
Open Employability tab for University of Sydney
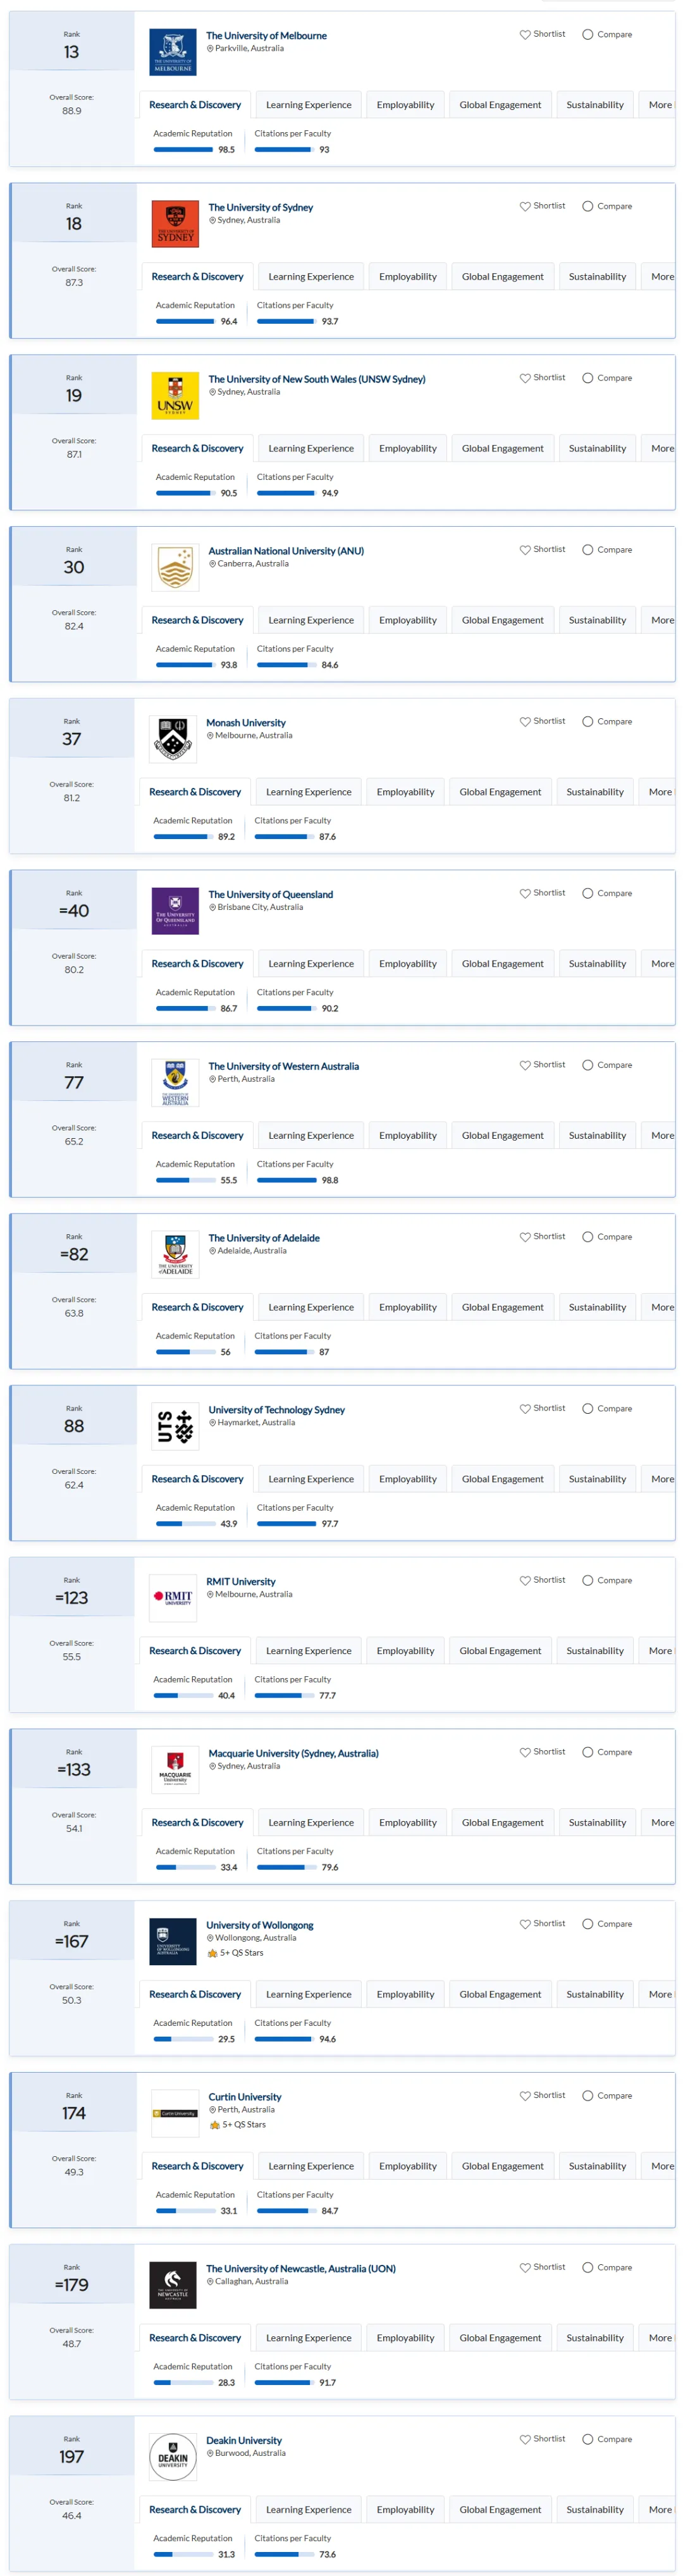(408, 277)
